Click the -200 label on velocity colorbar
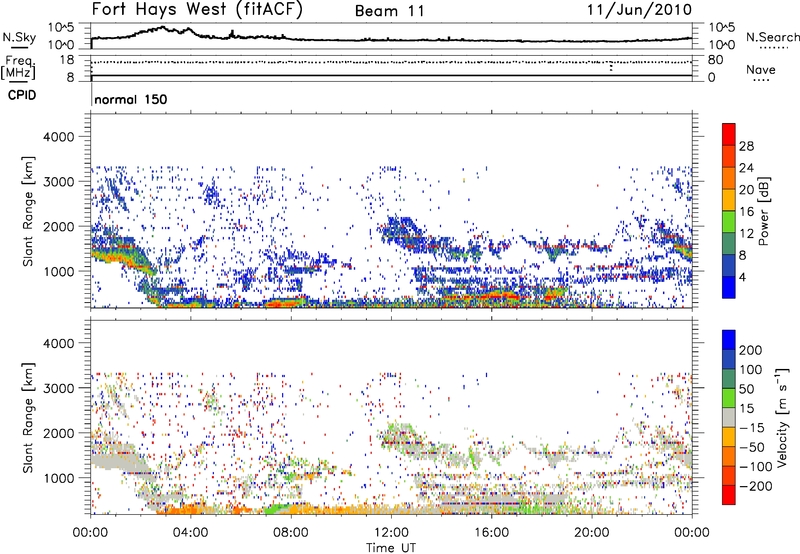This screenshot has width=800, height=554. (756, 486)
